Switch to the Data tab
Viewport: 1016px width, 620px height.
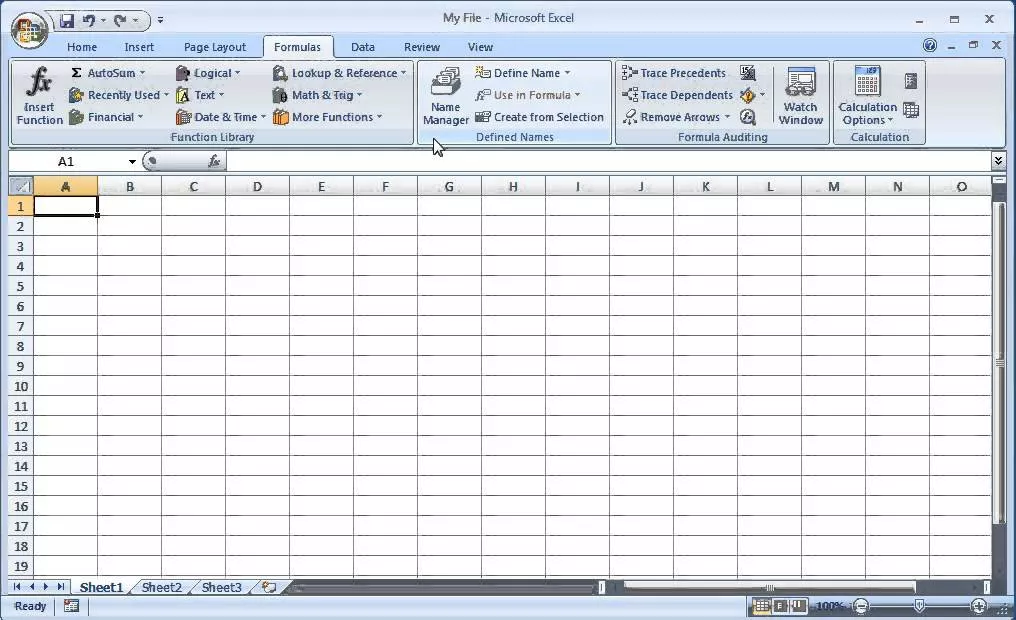(363, 47)
